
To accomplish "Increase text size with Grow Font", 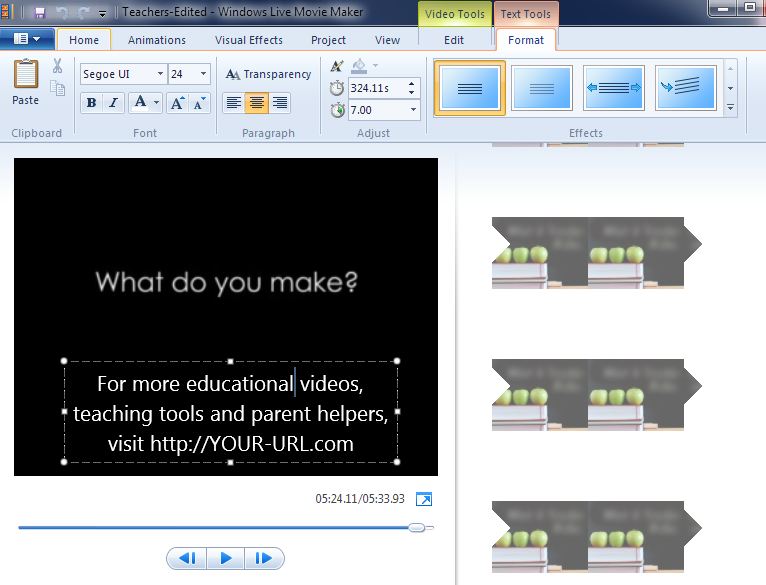I will [x=177, y=102].
